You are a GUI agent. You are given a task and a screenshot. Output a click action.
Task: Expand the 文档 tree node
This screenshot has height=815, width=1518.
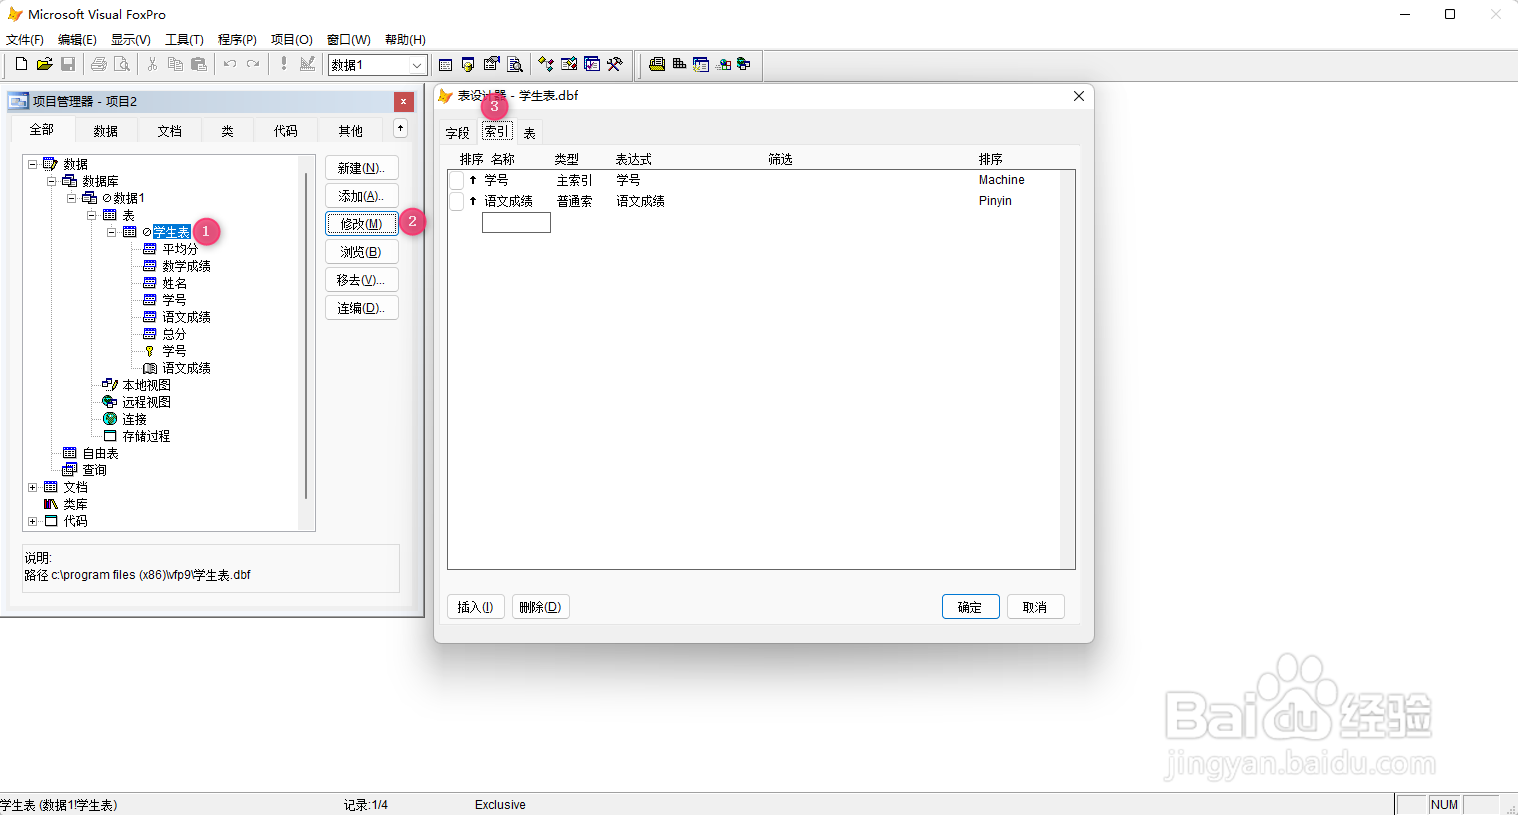(31, 487)
